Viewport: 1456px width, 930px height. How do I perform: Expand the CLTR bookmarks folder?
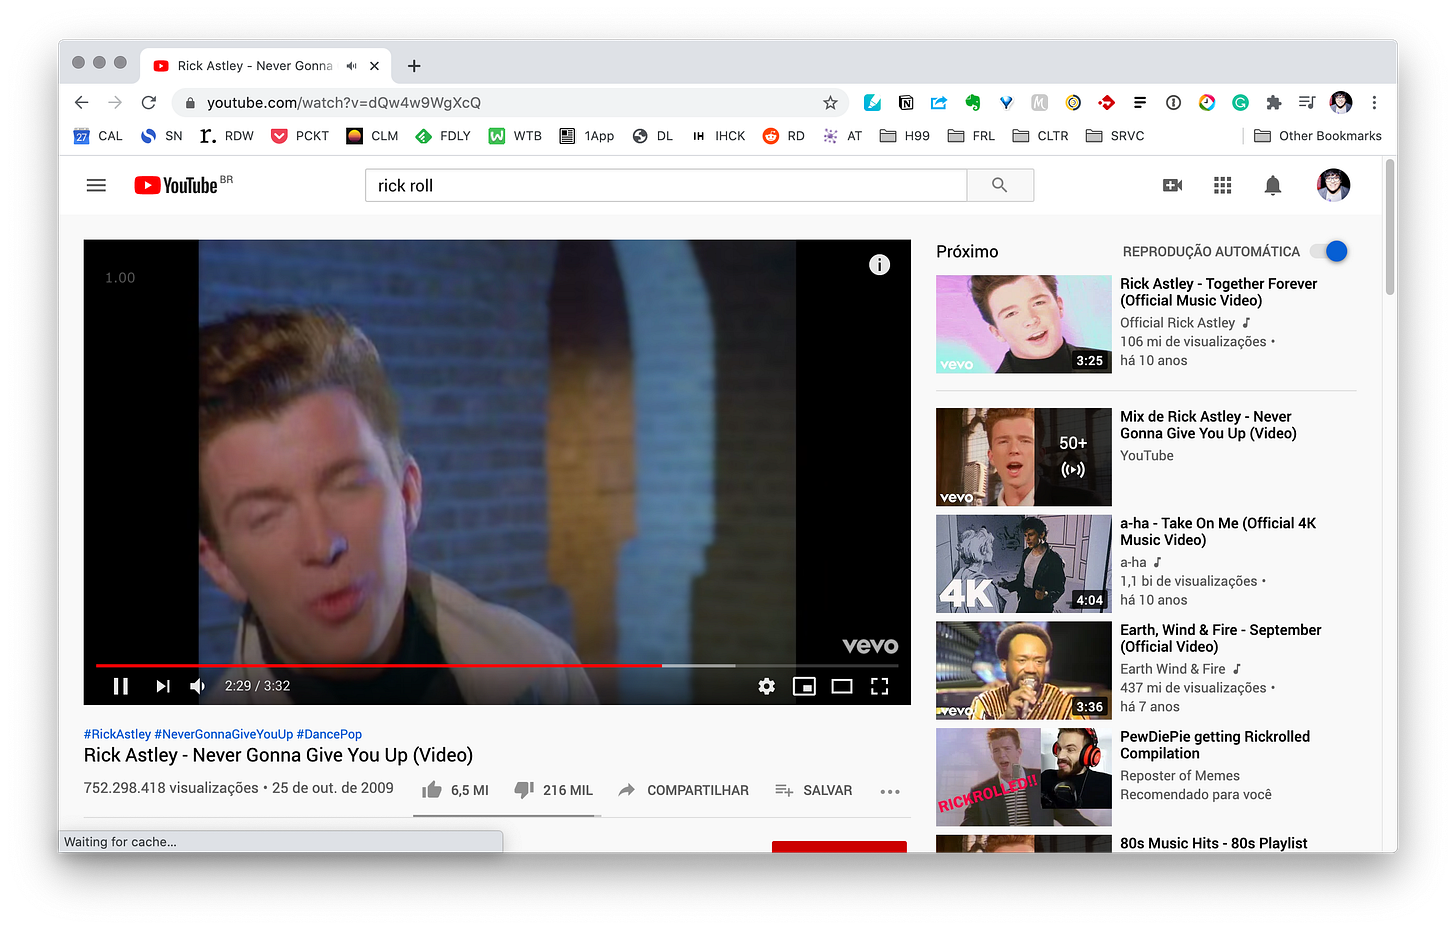click(1040, 136)
